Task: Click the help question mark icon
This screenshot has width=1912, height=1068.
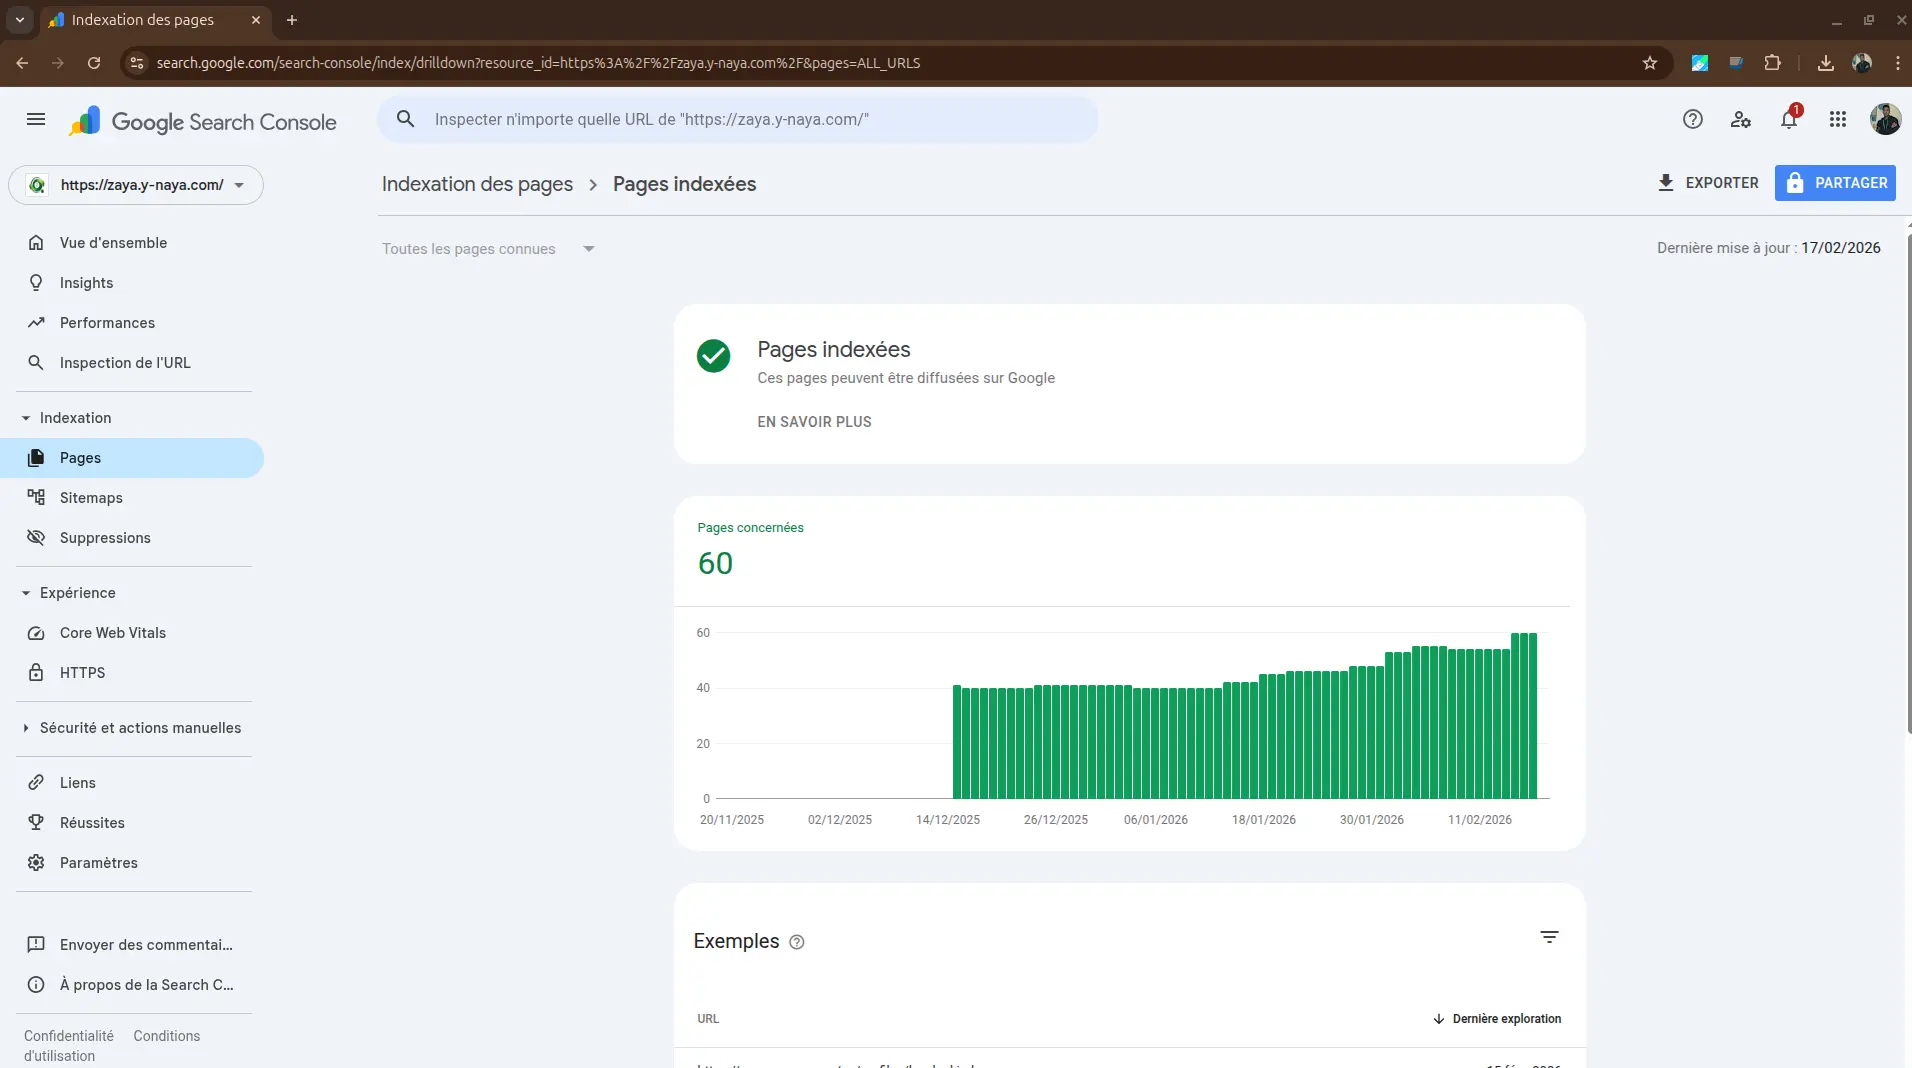Action: click(x=1692, y=120)
